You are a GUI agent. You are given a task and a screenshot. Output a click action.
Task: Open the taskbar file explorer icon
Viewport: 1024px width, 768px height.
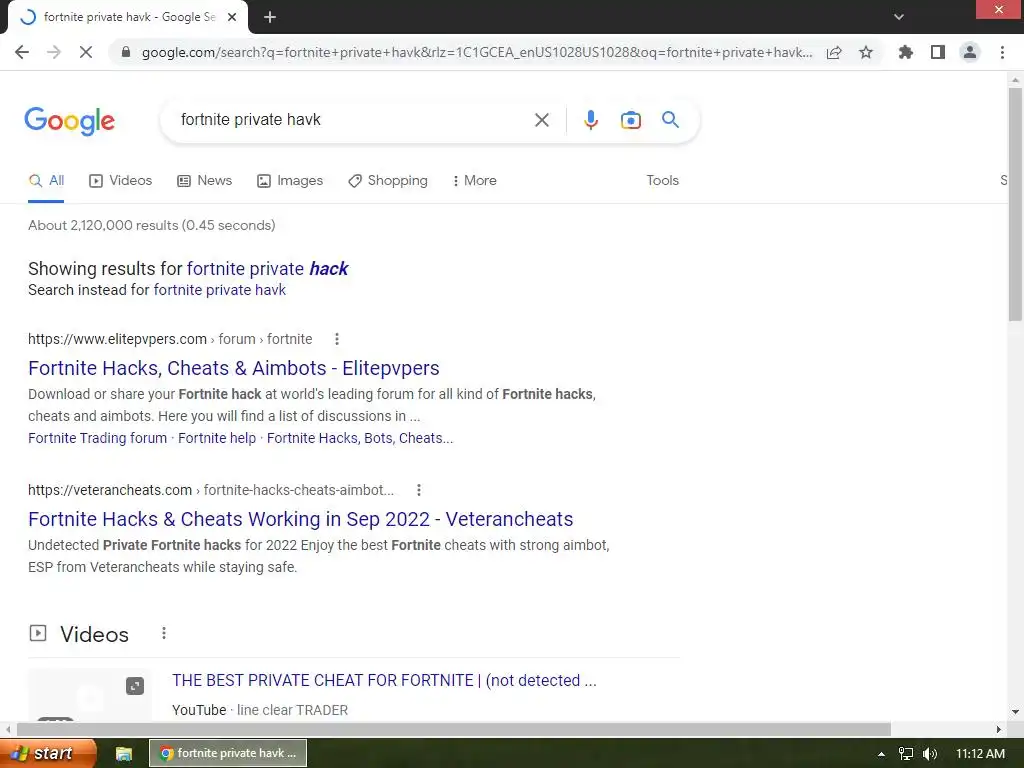tap(123, 754)
